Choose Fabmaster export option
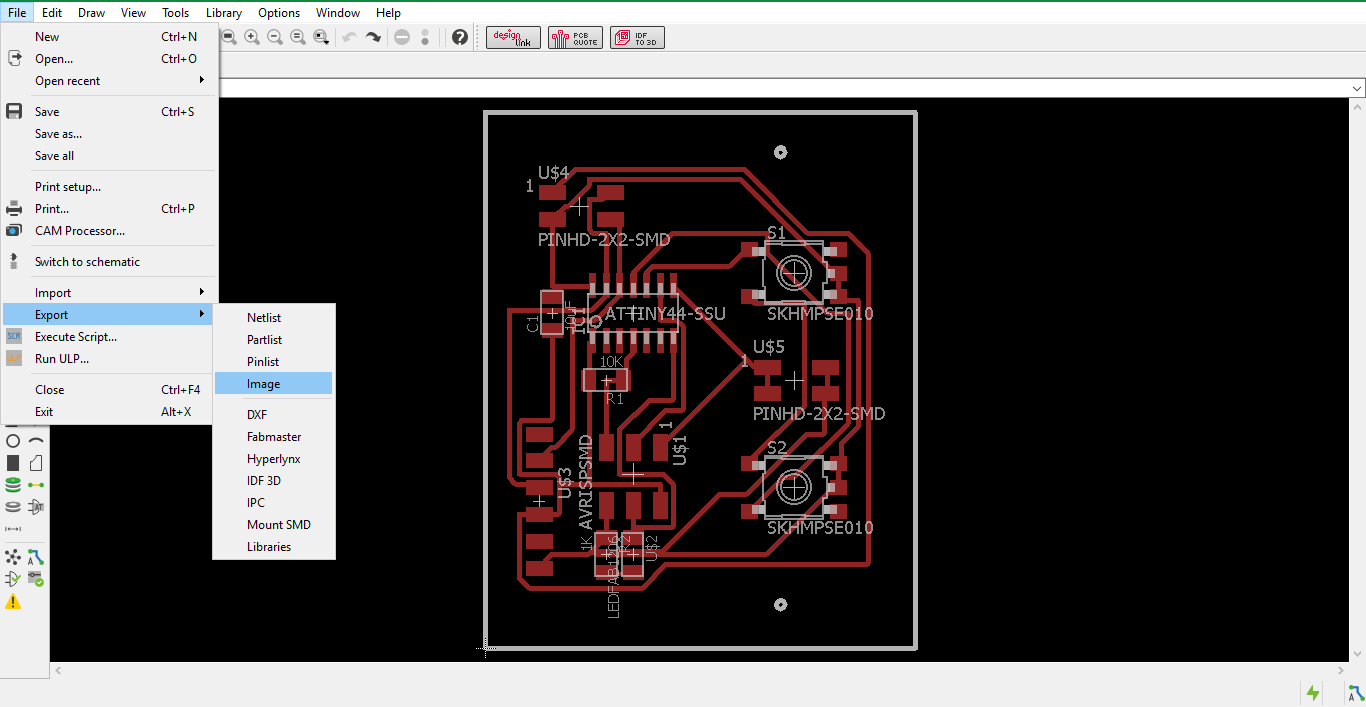Image resolution: width=1366 pixels, height=707 pixels. 274,437
